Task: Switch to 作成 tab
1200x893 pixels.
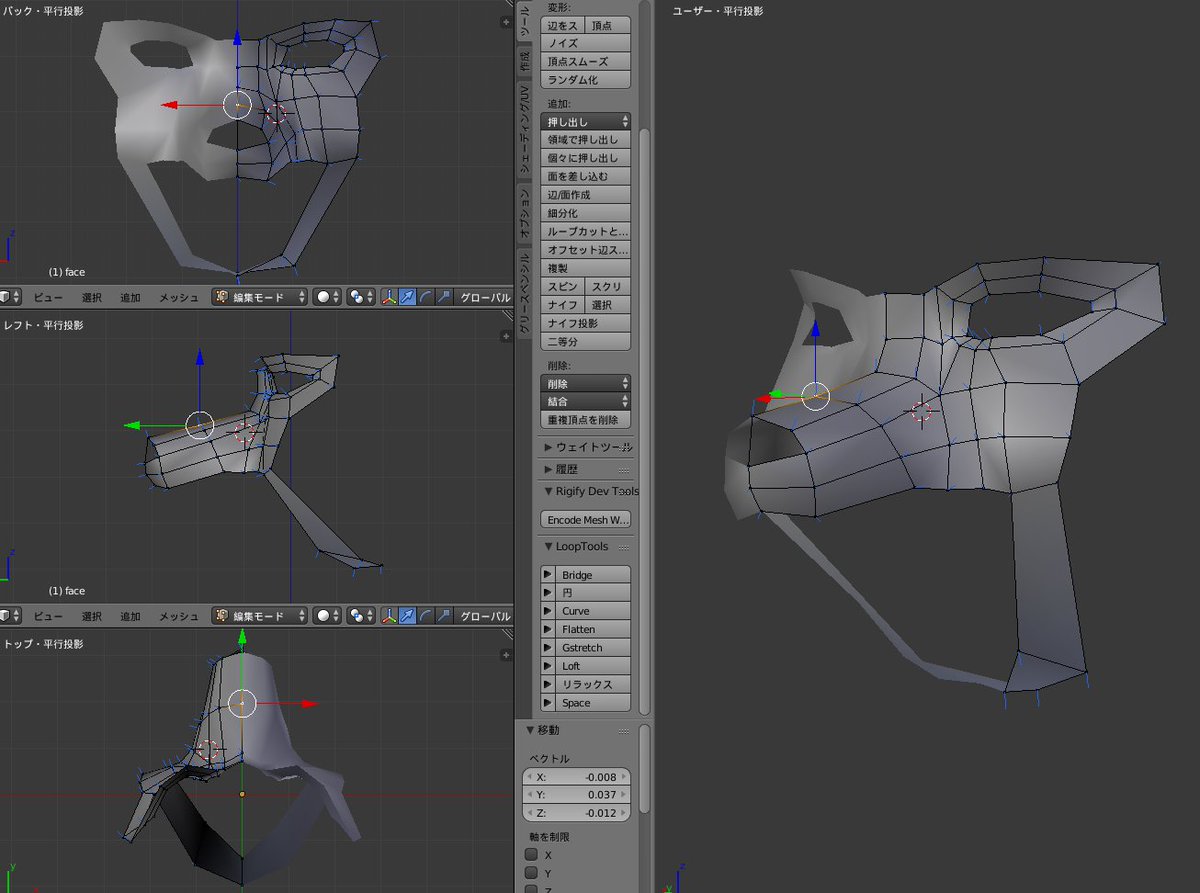Action: [525, 61]
